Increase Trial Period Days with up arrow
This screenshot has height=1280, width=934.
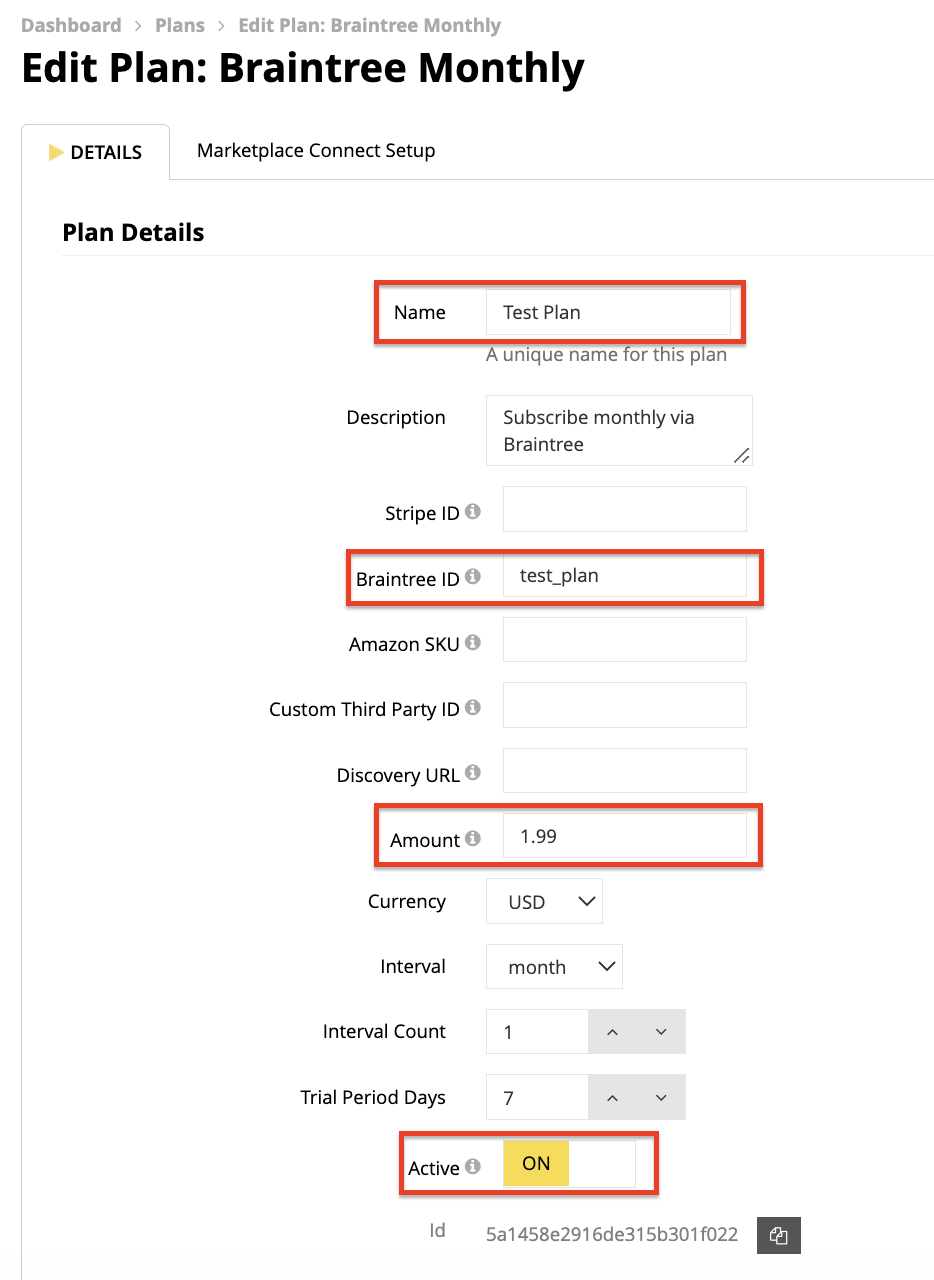click(x=612, y=1098)
